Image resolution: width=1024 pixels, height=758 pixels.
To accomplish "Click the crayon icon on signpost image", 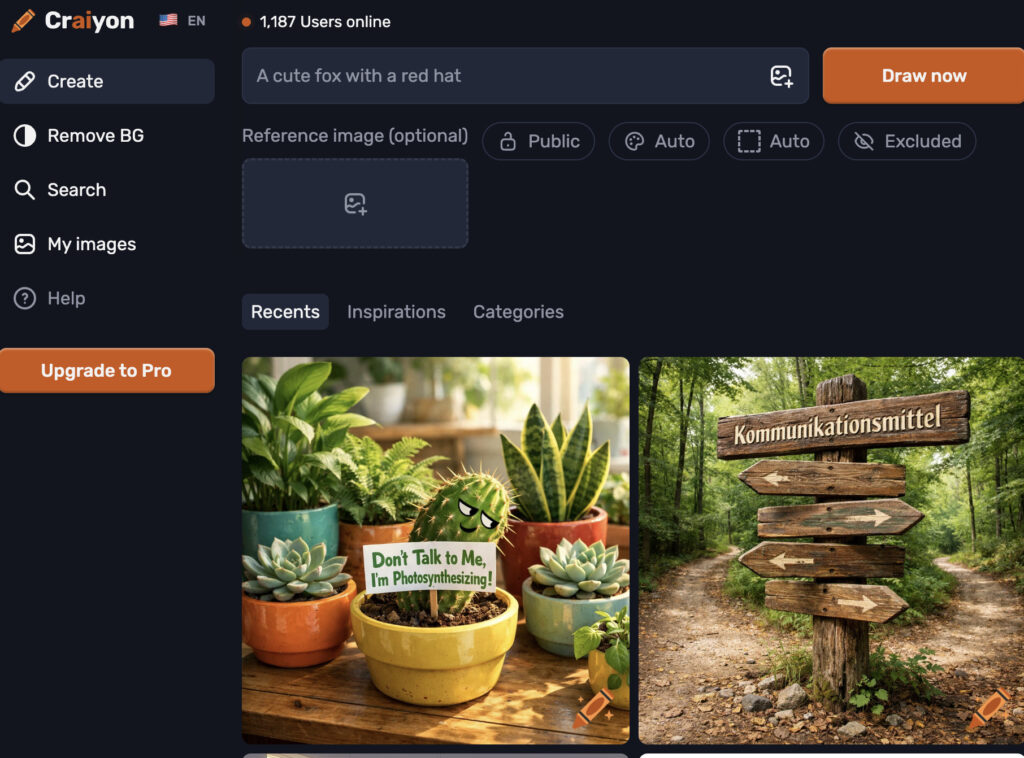I will [989, 709].
